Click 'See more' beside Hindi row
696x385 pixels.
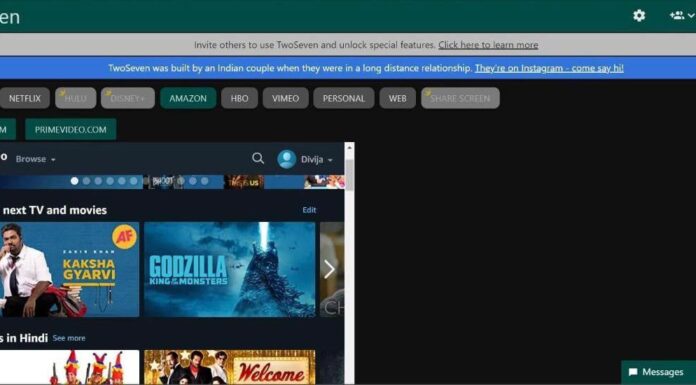(x=69, y=338)
